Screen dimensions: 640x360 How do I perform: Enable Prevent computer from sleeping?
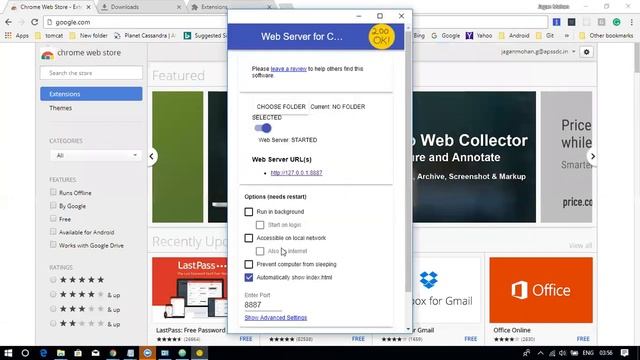point(249,264)
